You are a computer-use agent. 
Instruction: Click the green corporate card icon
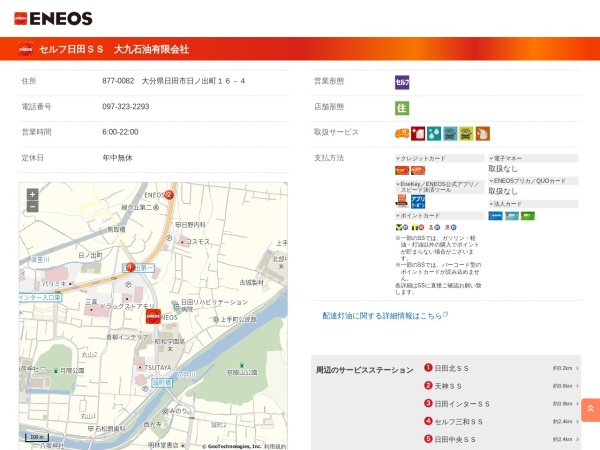pos(528,216)
